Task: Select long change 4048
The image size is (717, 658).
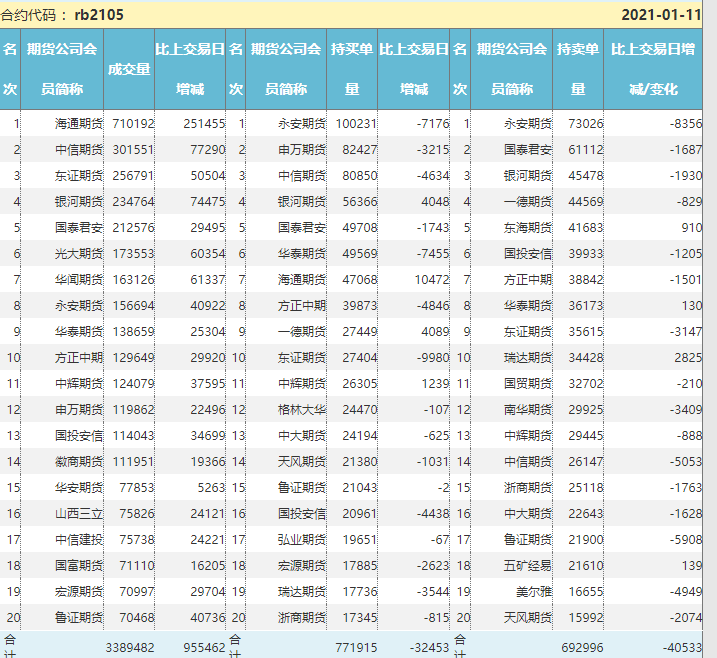Action: point(435,202)
